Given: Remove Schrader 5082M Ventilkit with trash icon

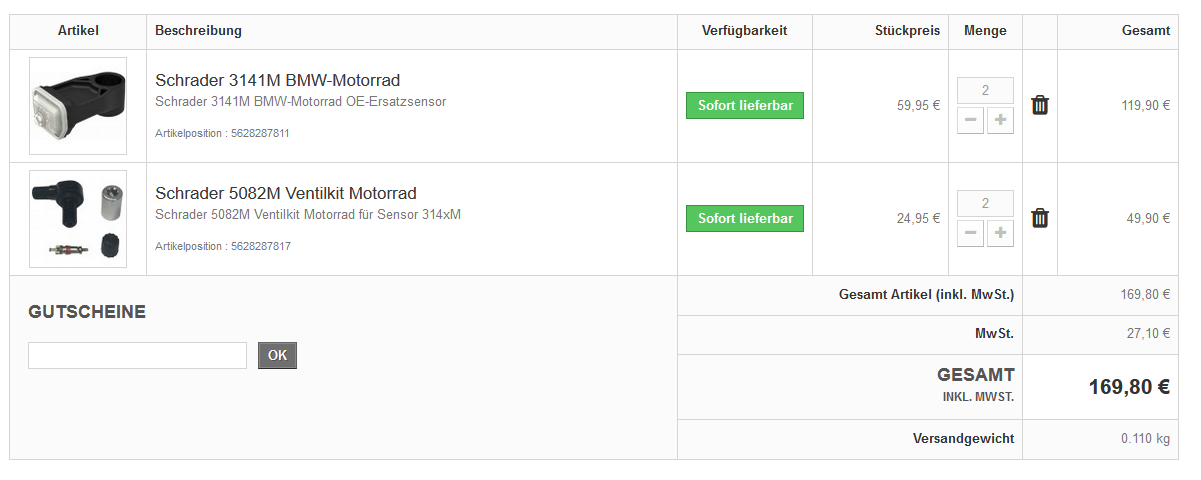Looking at the screenshot, I should (1040, 218).
